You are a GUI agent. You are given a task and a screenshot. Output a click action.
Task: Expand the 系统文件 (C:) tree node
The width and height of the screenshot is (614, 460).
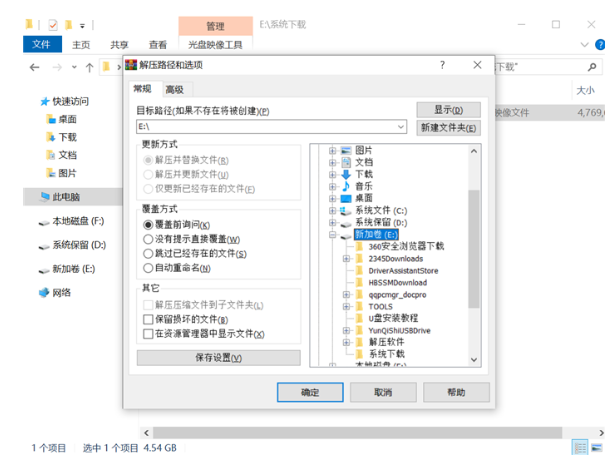[333, 211]
